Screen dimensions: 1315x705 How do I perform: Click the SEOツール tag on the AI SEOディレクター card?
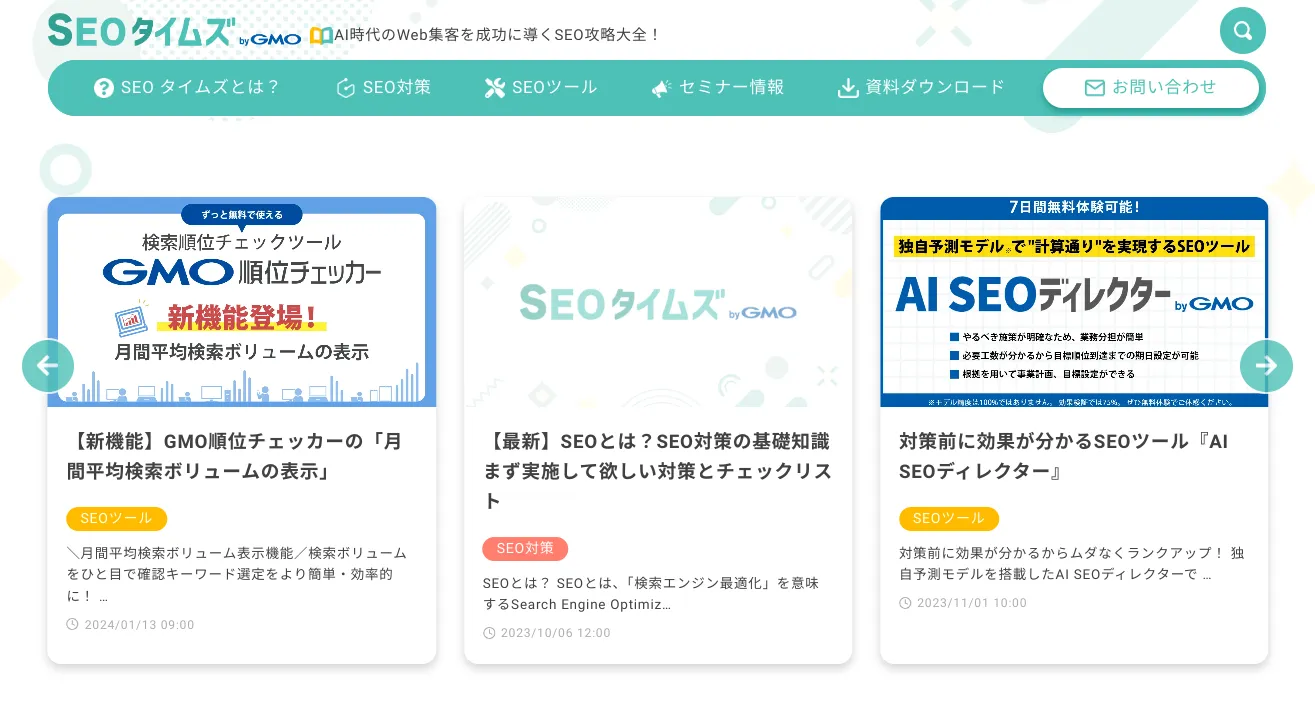click(948, 518)
